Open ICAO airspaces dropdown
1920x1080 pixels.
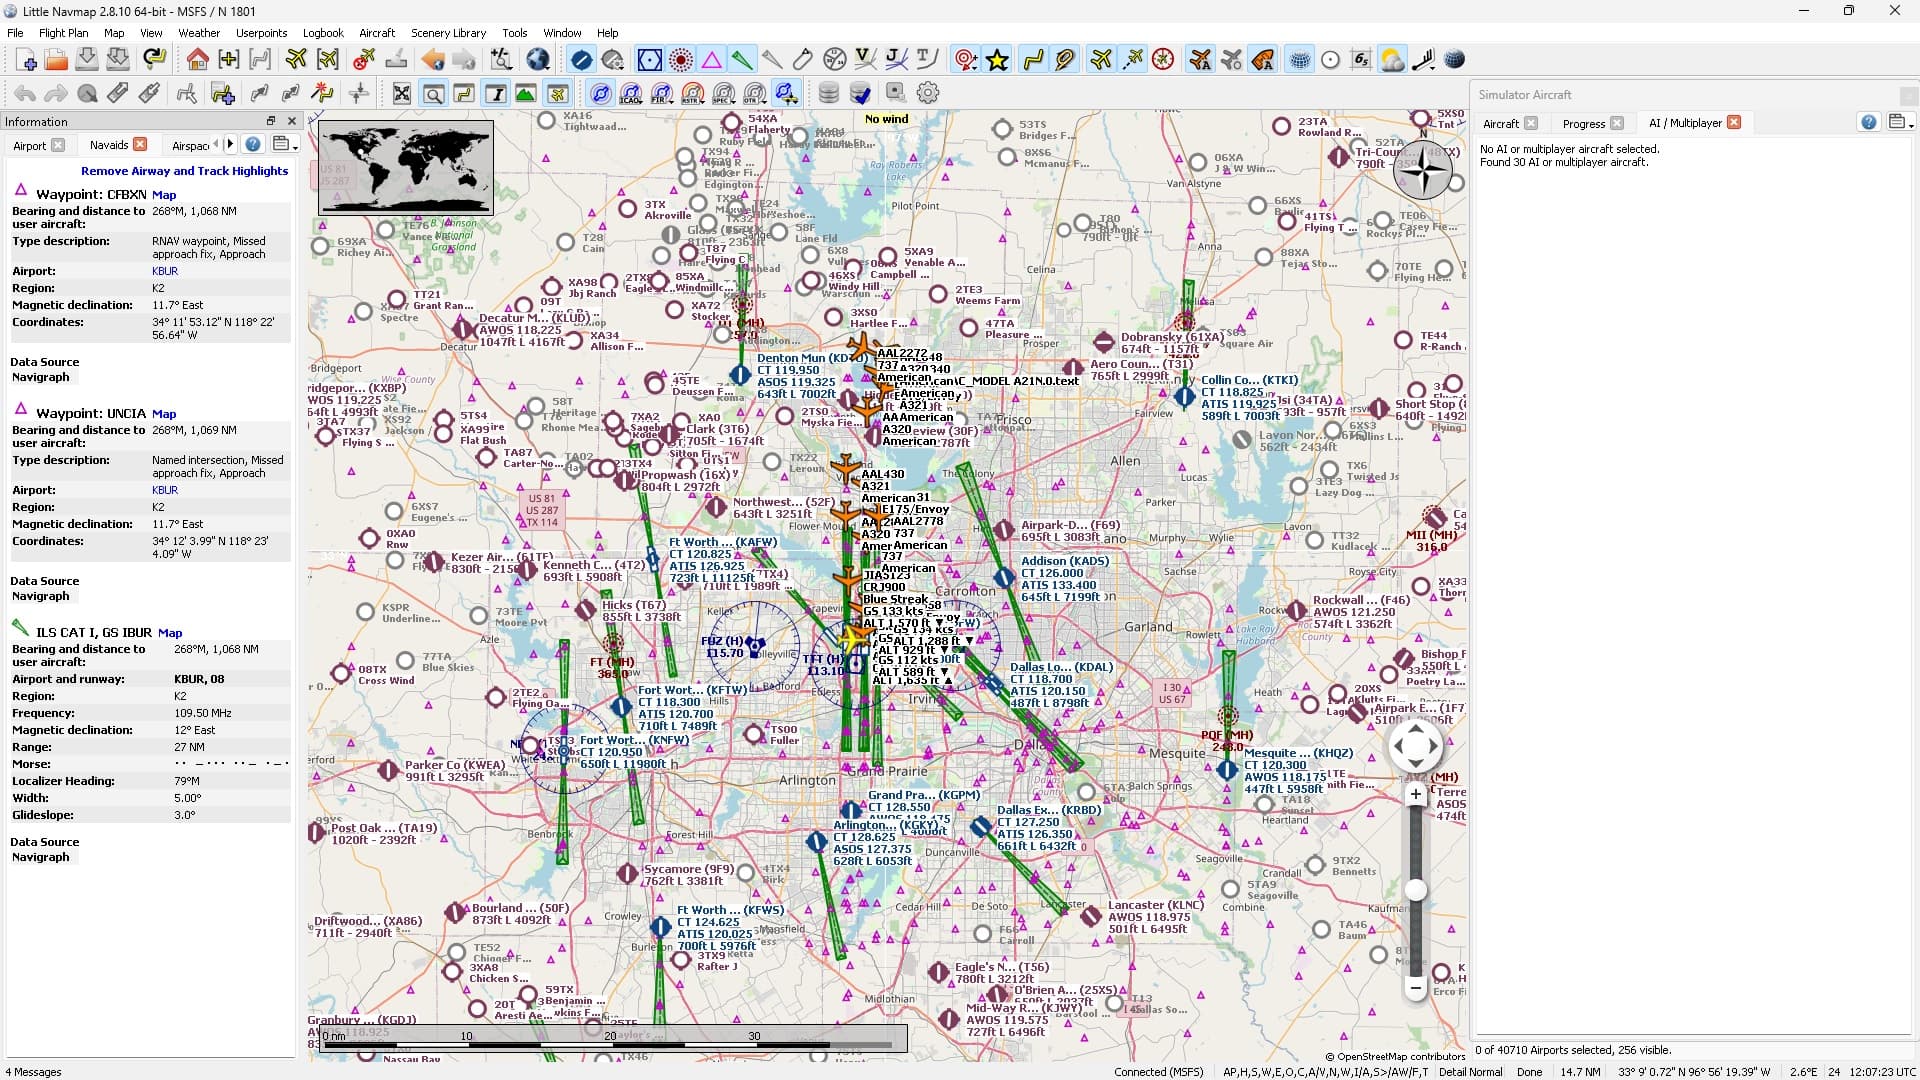tap(631, 93)
